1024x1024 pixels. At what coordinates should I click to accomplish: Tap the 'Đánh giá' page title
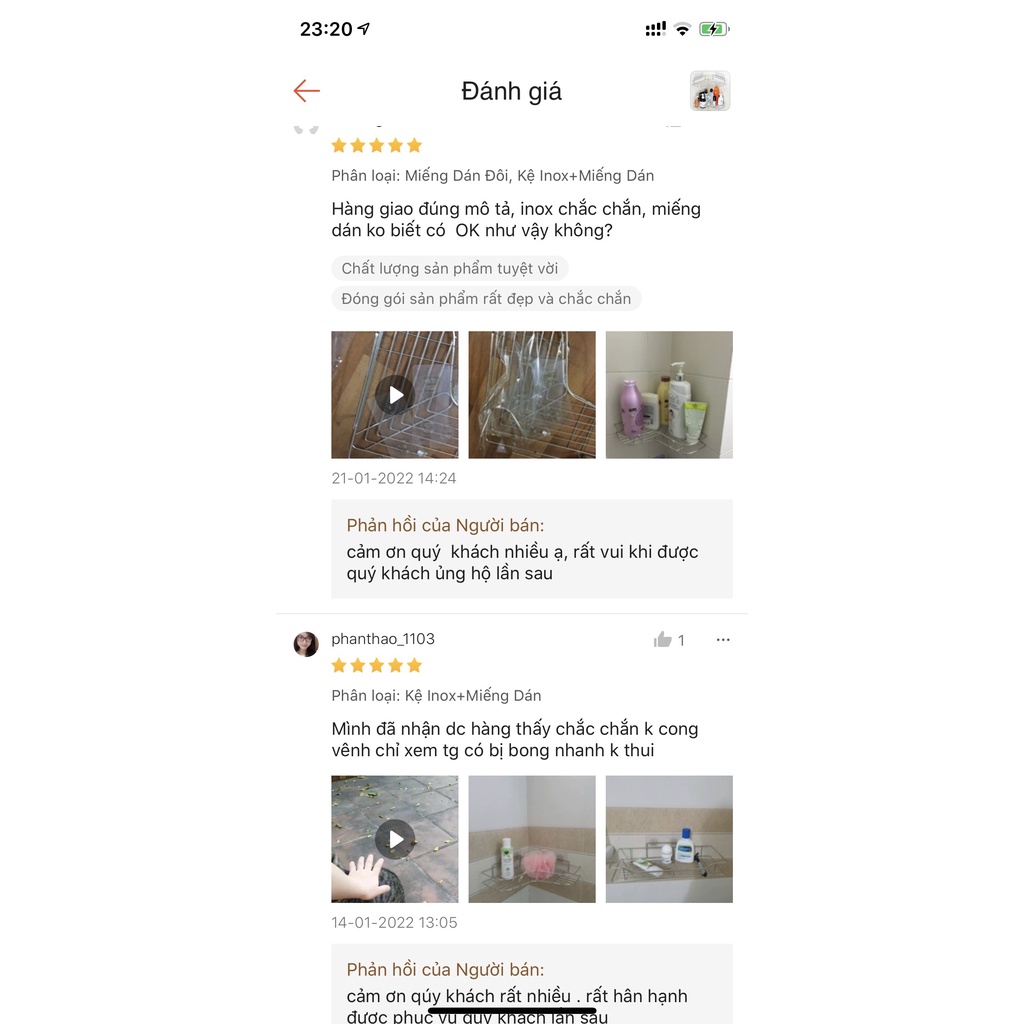(x=511, y=91)
